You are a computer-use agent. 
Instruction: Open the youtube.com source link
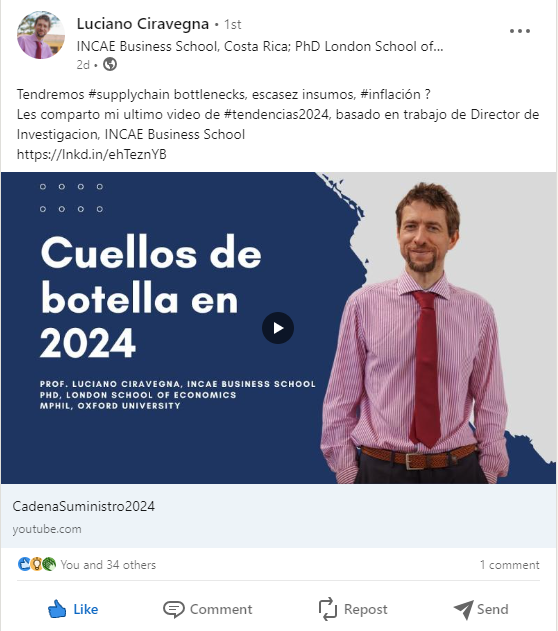click(47, 529)
